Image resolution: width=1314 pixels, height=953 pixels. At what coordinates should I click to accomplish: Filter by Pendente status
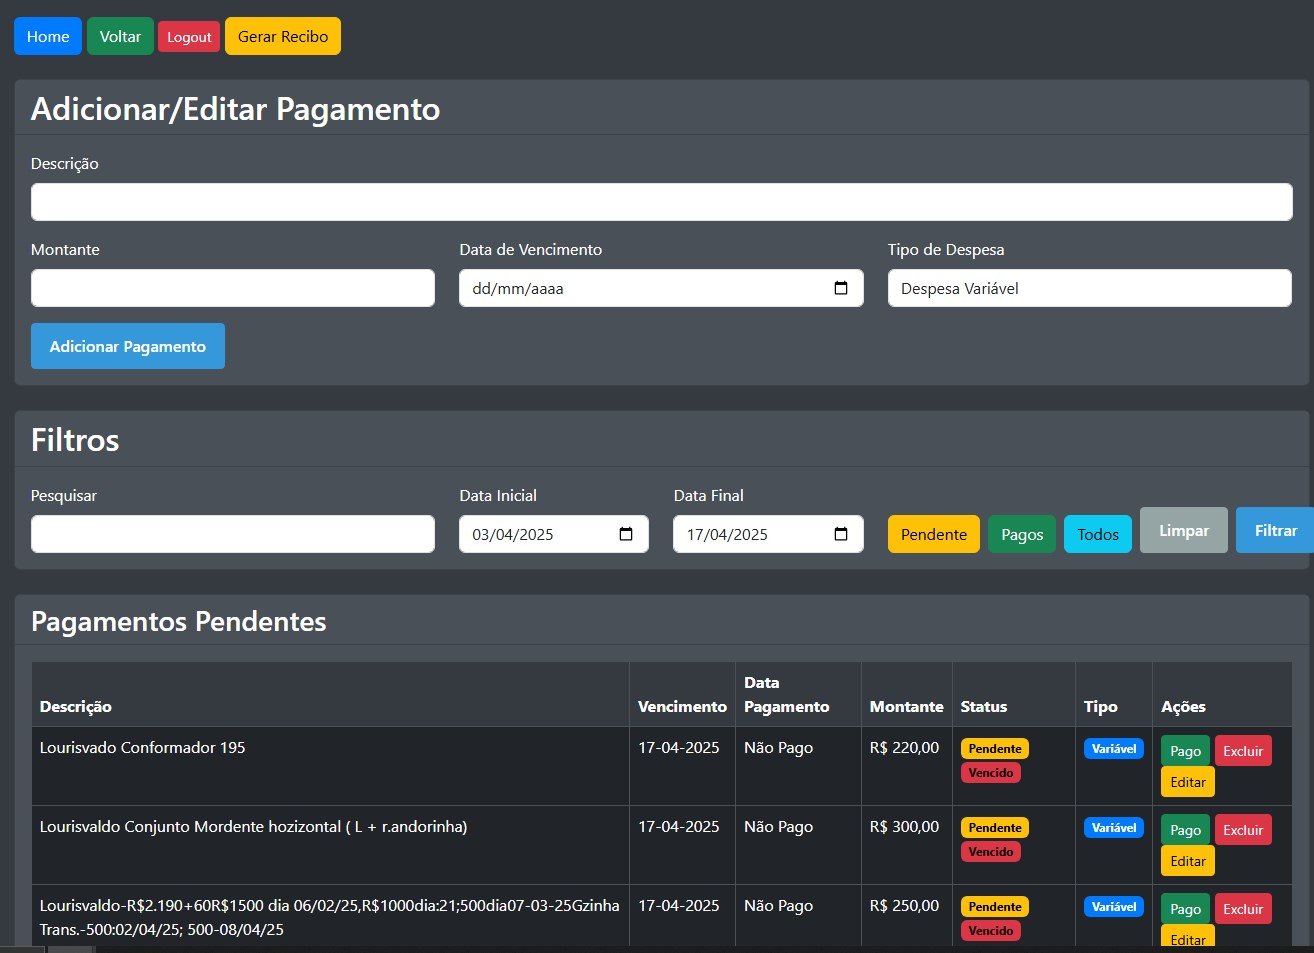pyautogui.click(x=933, y=534)
